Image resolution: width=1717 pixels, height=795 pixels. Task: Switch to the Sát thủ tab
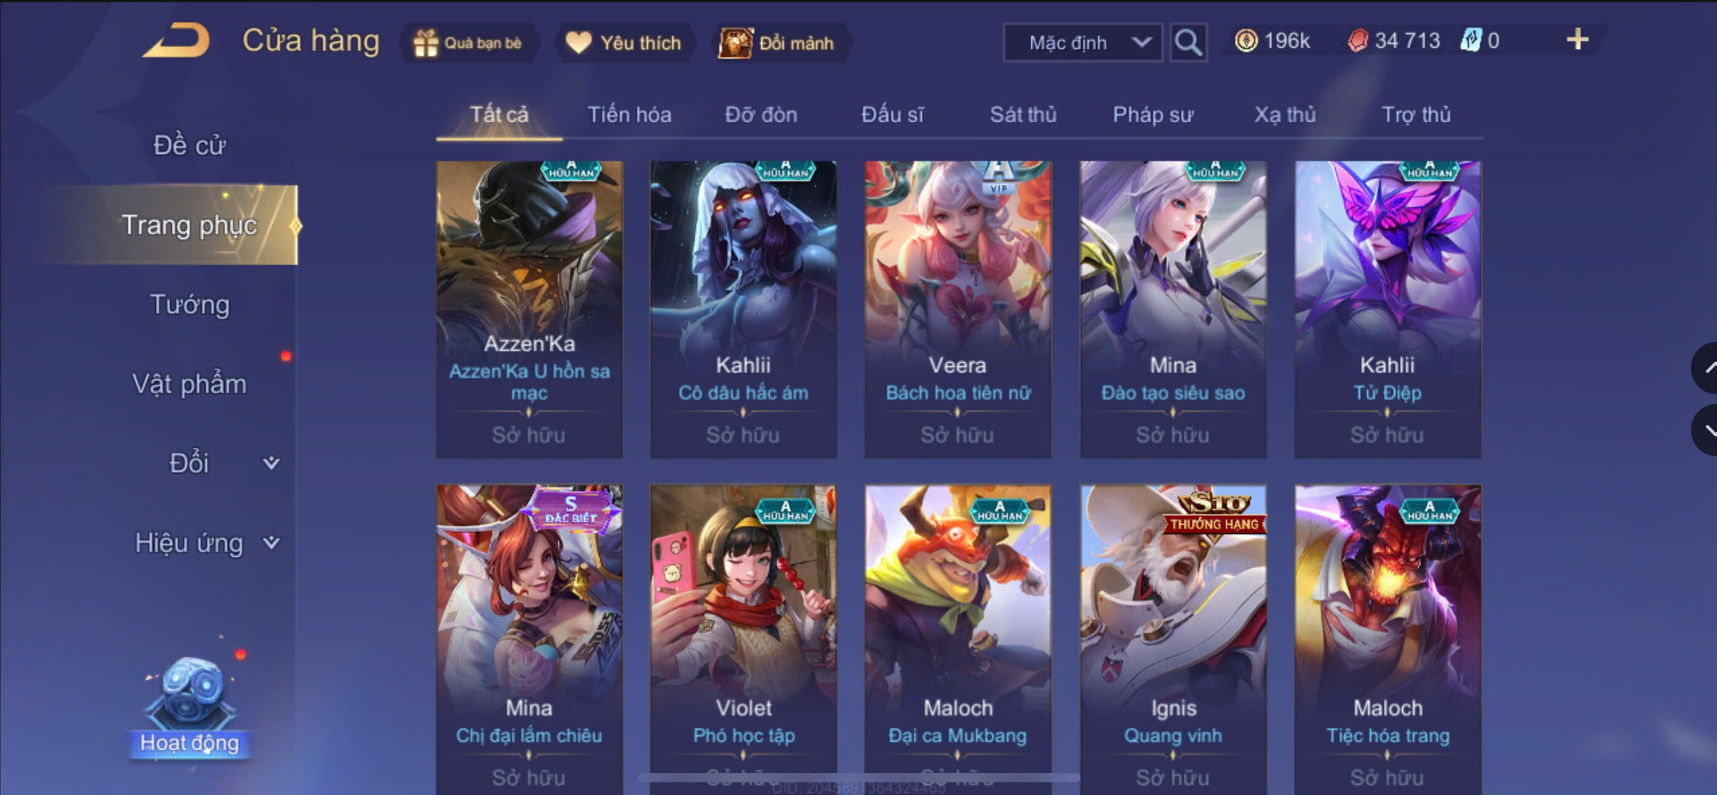pyautogui.click(x=1023, y=115)
